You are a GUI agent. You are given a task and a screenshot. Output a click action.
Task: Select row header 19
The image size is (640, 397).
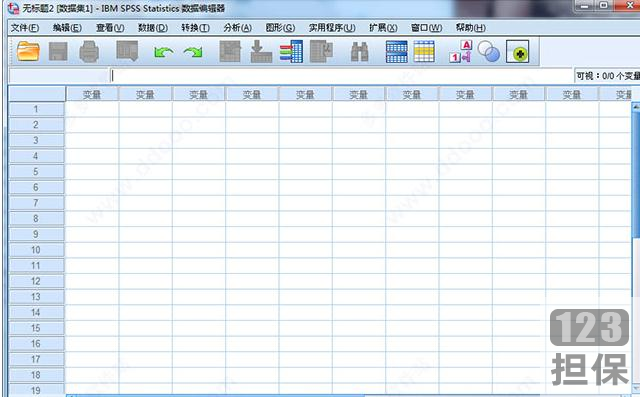[36, 390]
